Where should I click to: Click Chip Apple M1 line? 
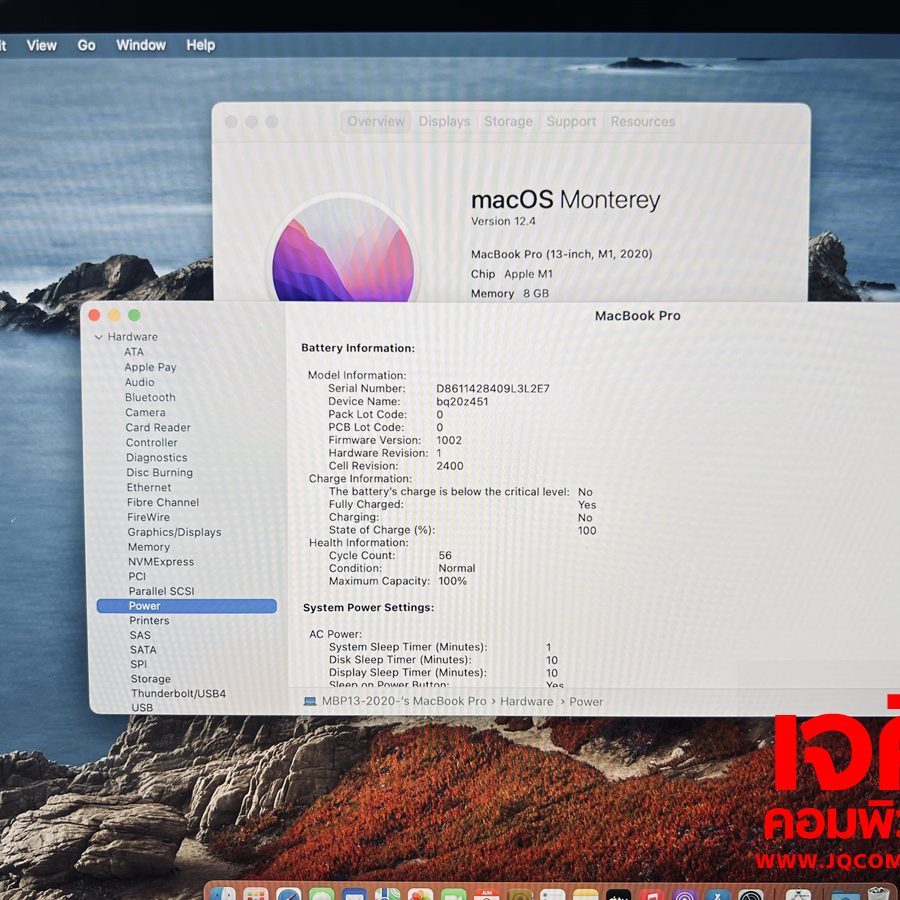click(511, 274)
